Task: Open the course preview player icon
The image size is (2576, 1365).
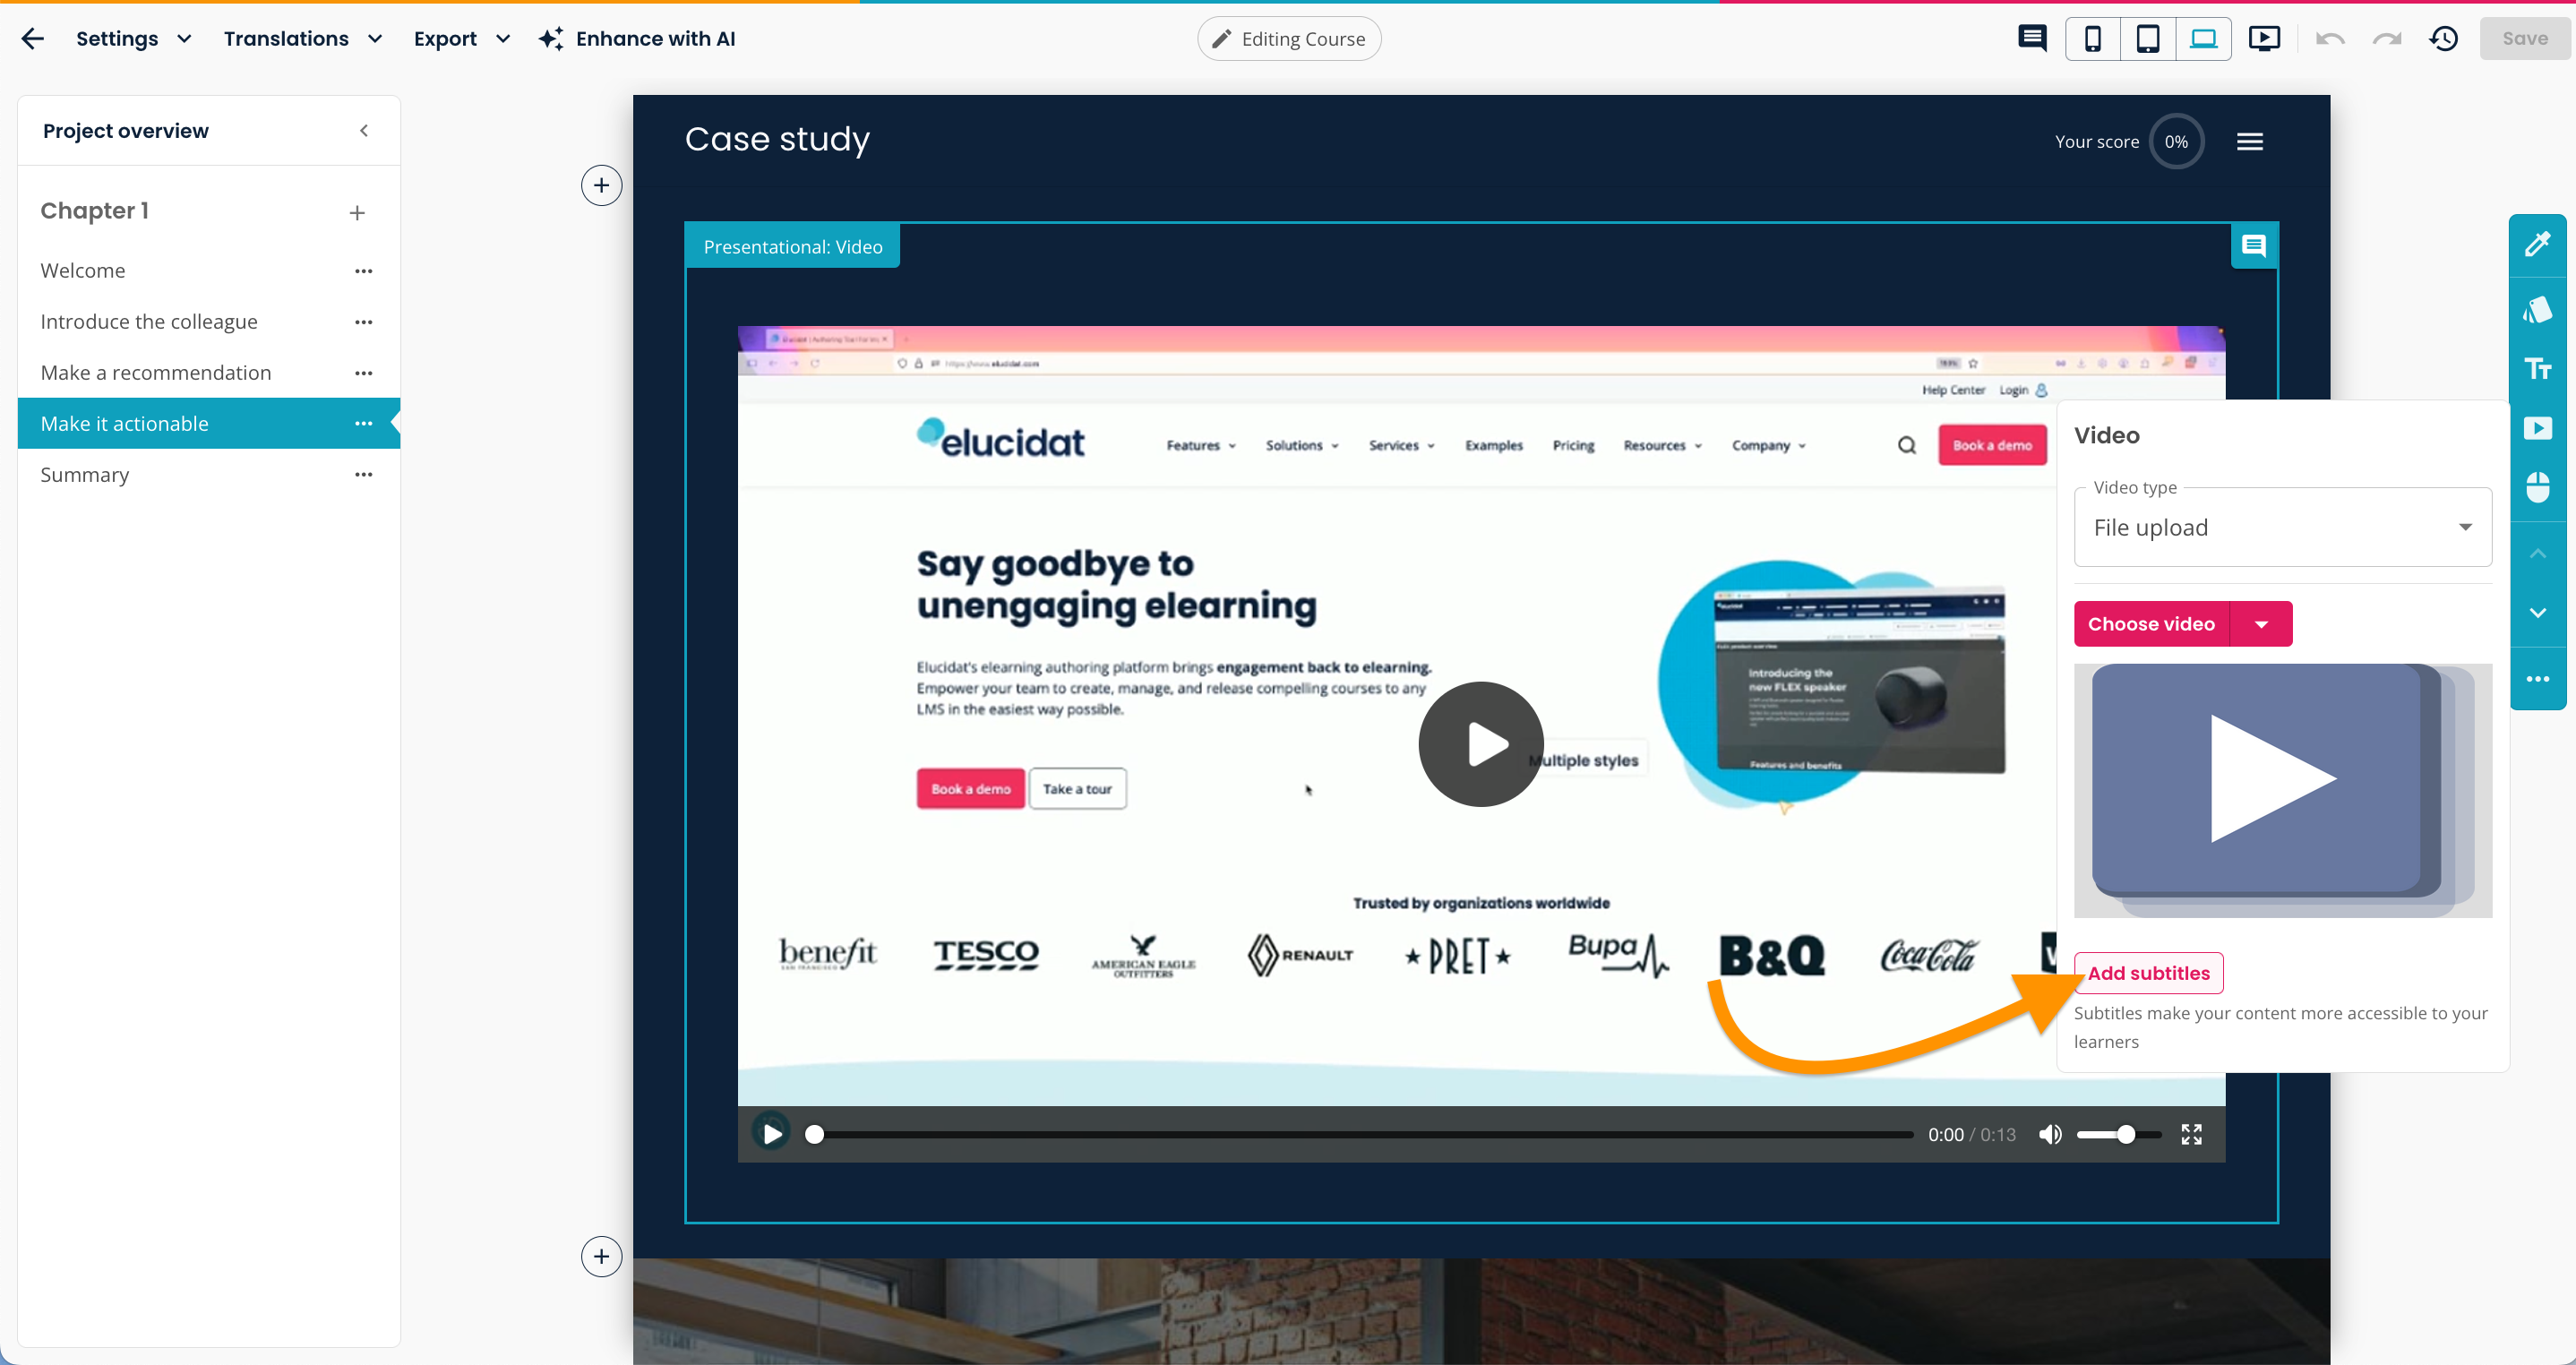Action: [x=2264, y=39]
